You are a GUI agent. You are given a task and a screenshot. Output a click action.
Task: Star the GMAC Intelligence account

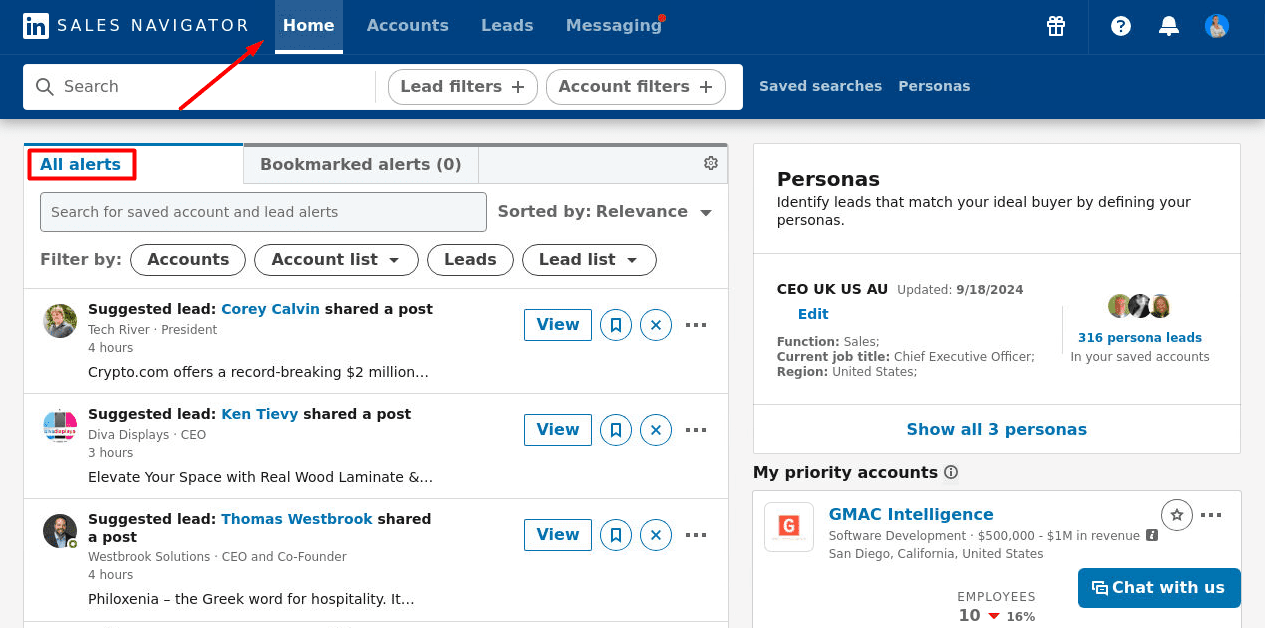tap(1177, 515)
